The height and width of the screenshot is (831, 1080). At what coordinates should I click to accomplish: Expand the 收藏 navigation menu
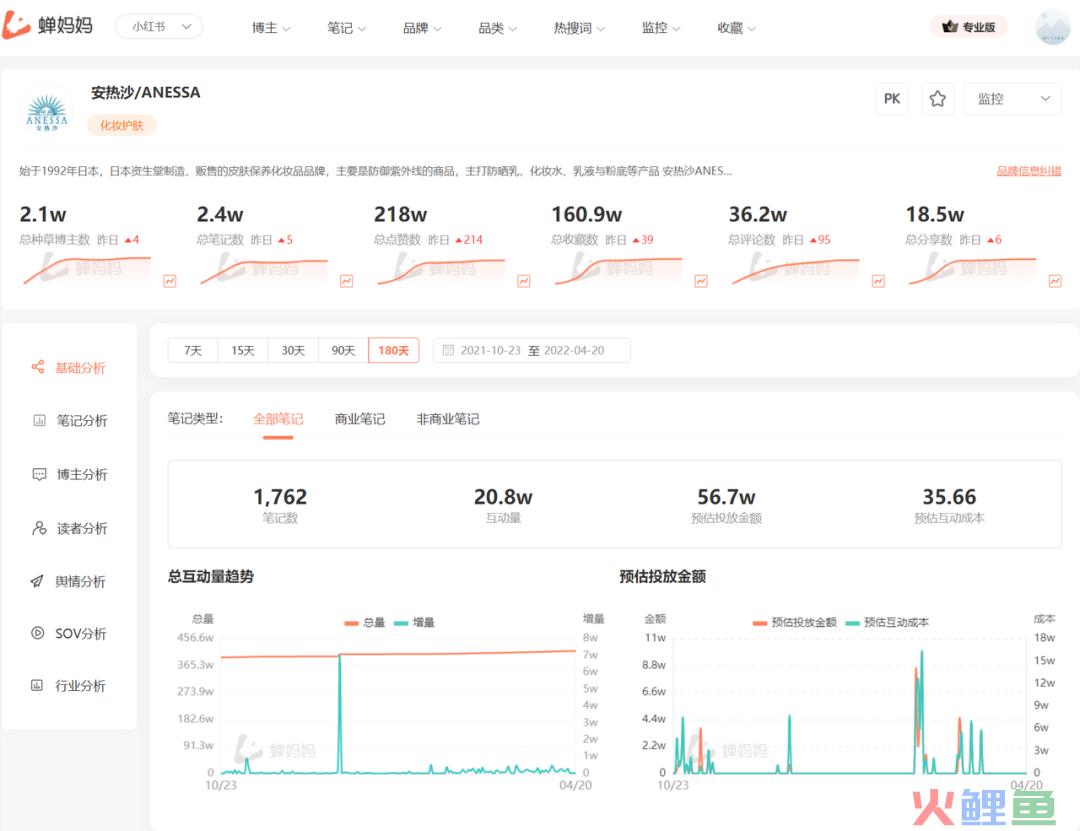[x=736, y=28]
